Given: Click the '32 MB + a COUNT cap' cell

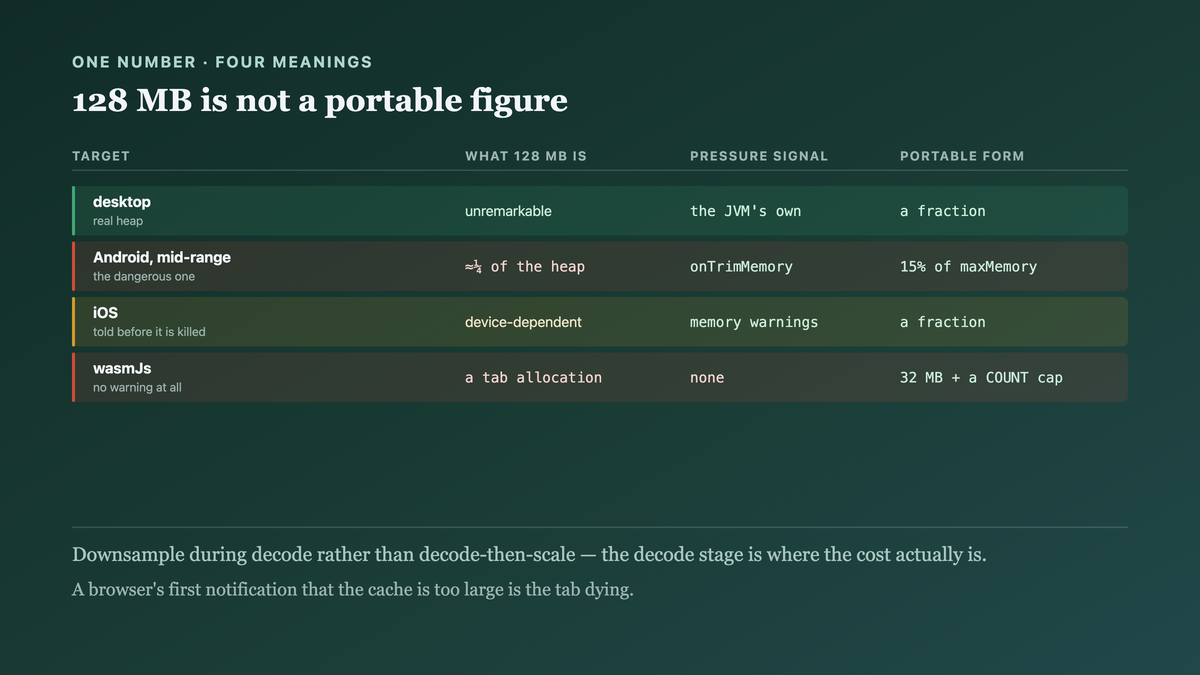Looking at the screenshot, I should click(981, 378).
